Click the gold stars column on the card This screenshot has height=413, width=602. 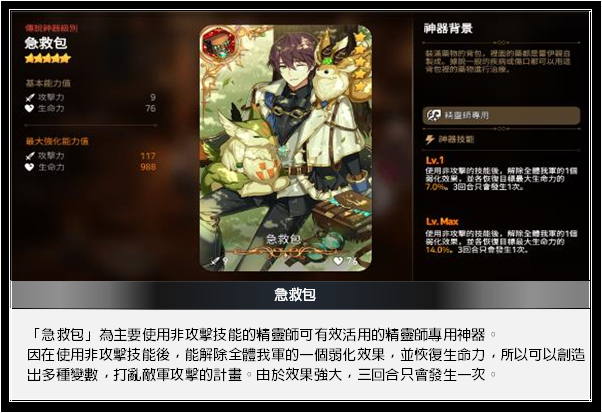360,61
